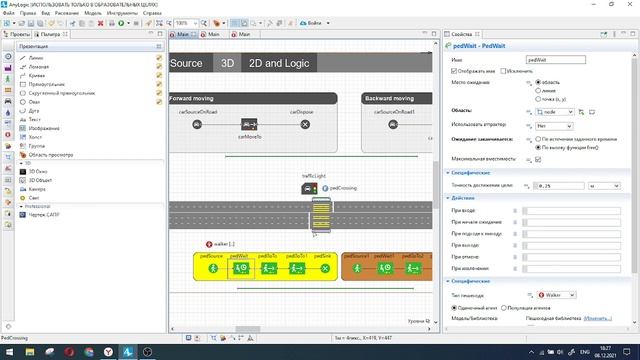Click the При входе action field
The image size is (640, 360).
[x=571, y=211]
